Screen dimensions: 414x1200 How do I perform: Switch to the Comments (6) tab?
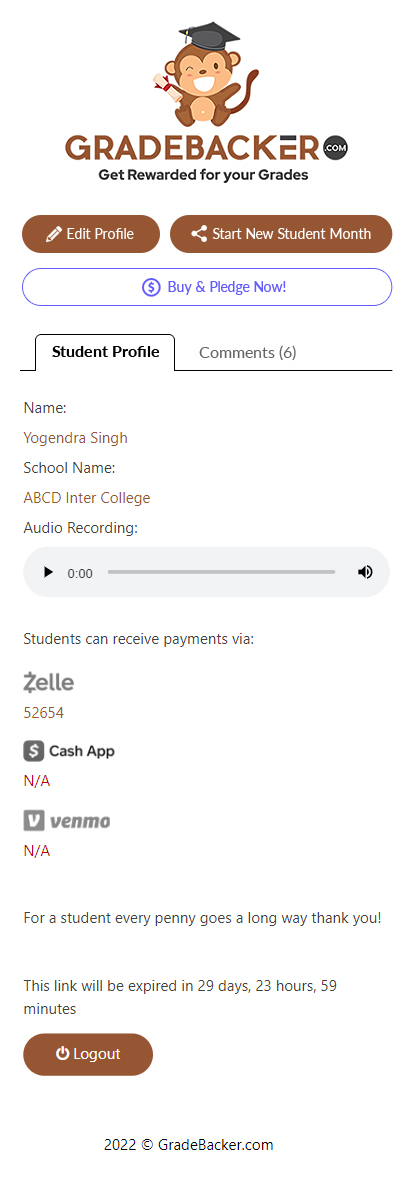(247, 352)
